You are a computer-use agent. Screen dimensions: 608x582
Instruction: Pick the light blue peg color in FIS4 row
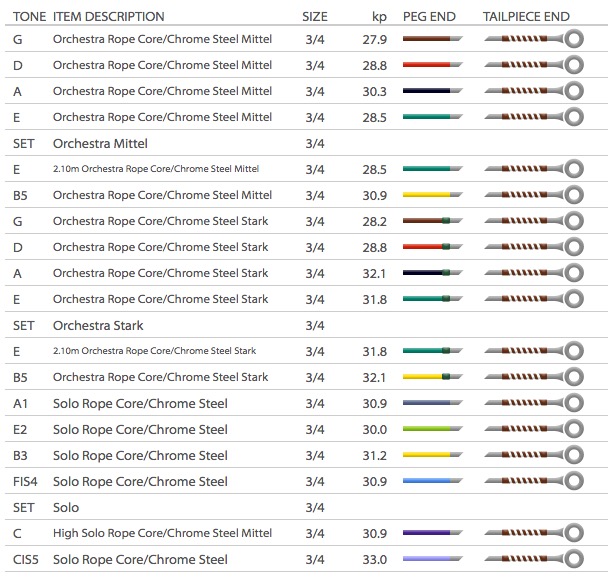432,481
